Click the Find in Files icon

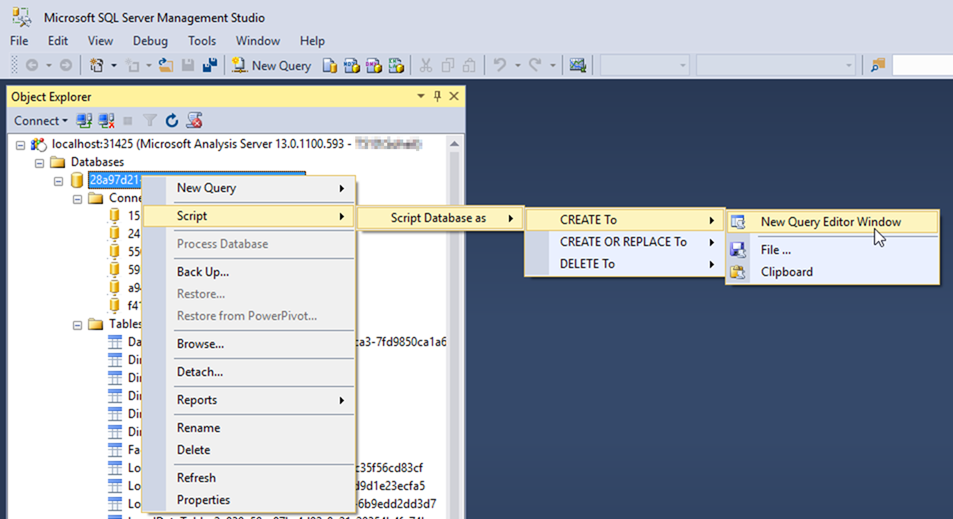[878, 66]
